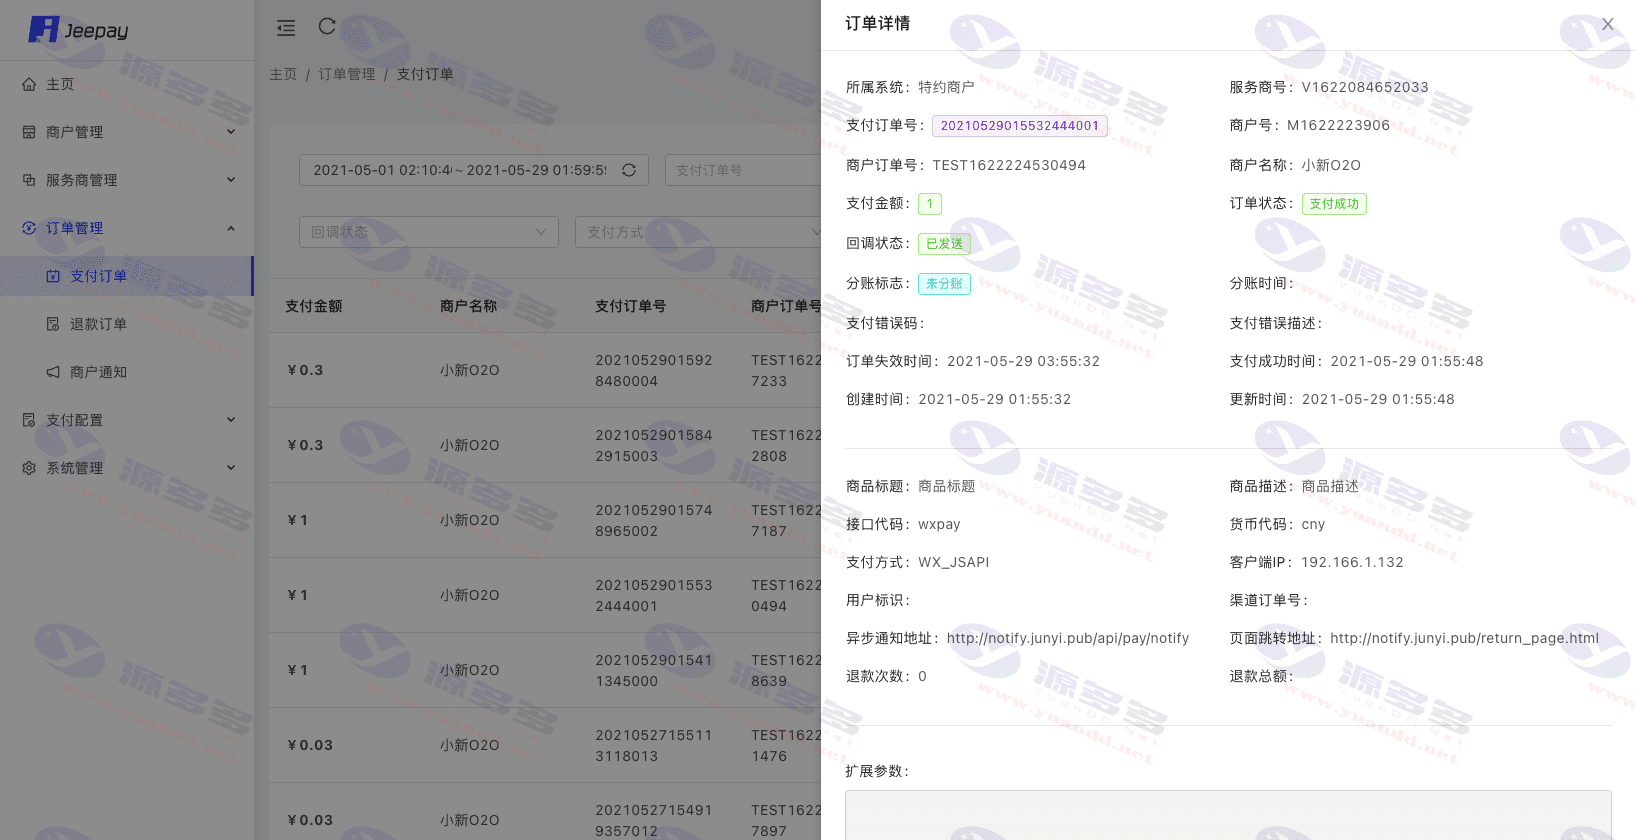Click order number 20210529015748965002
This screenshot has height=840, width=1636.
click(x=654, y=520)
